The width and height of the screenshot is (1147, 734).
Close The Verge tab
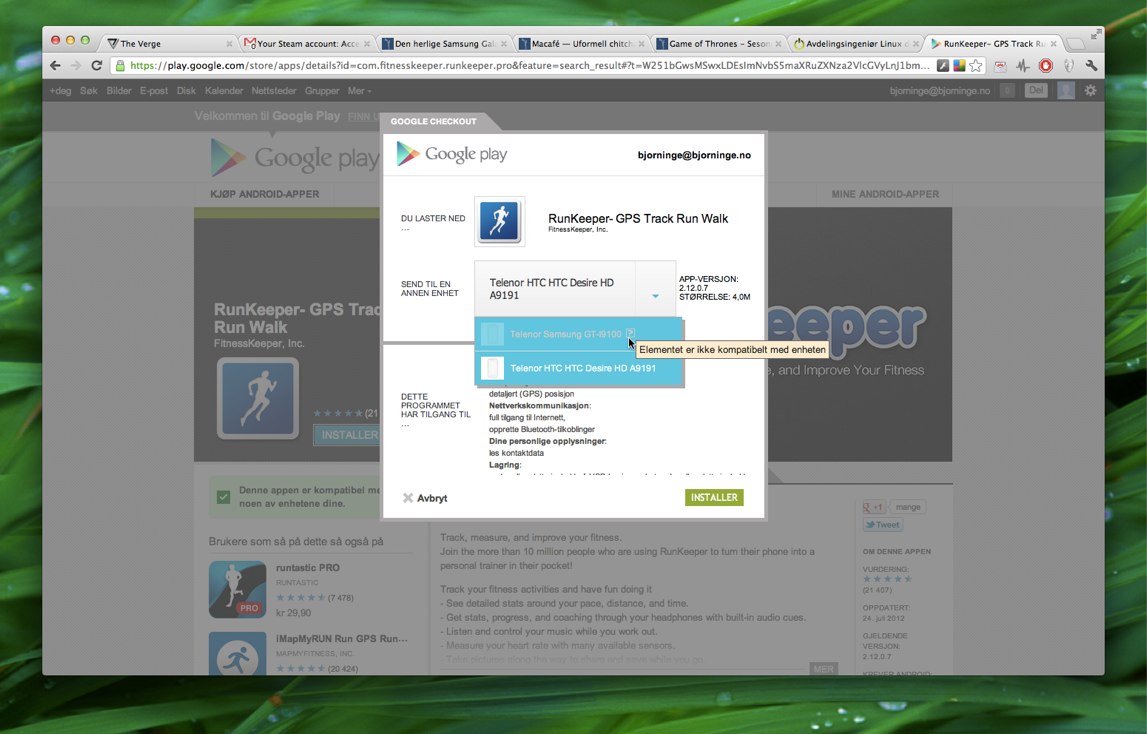point(229,44)
